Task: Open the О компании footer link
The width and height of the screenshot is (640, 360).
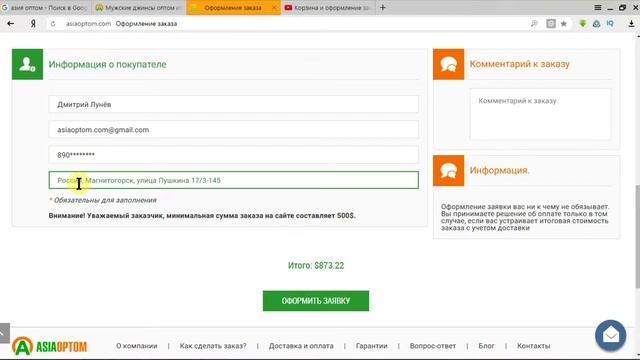Action: [x=137, y=346]
